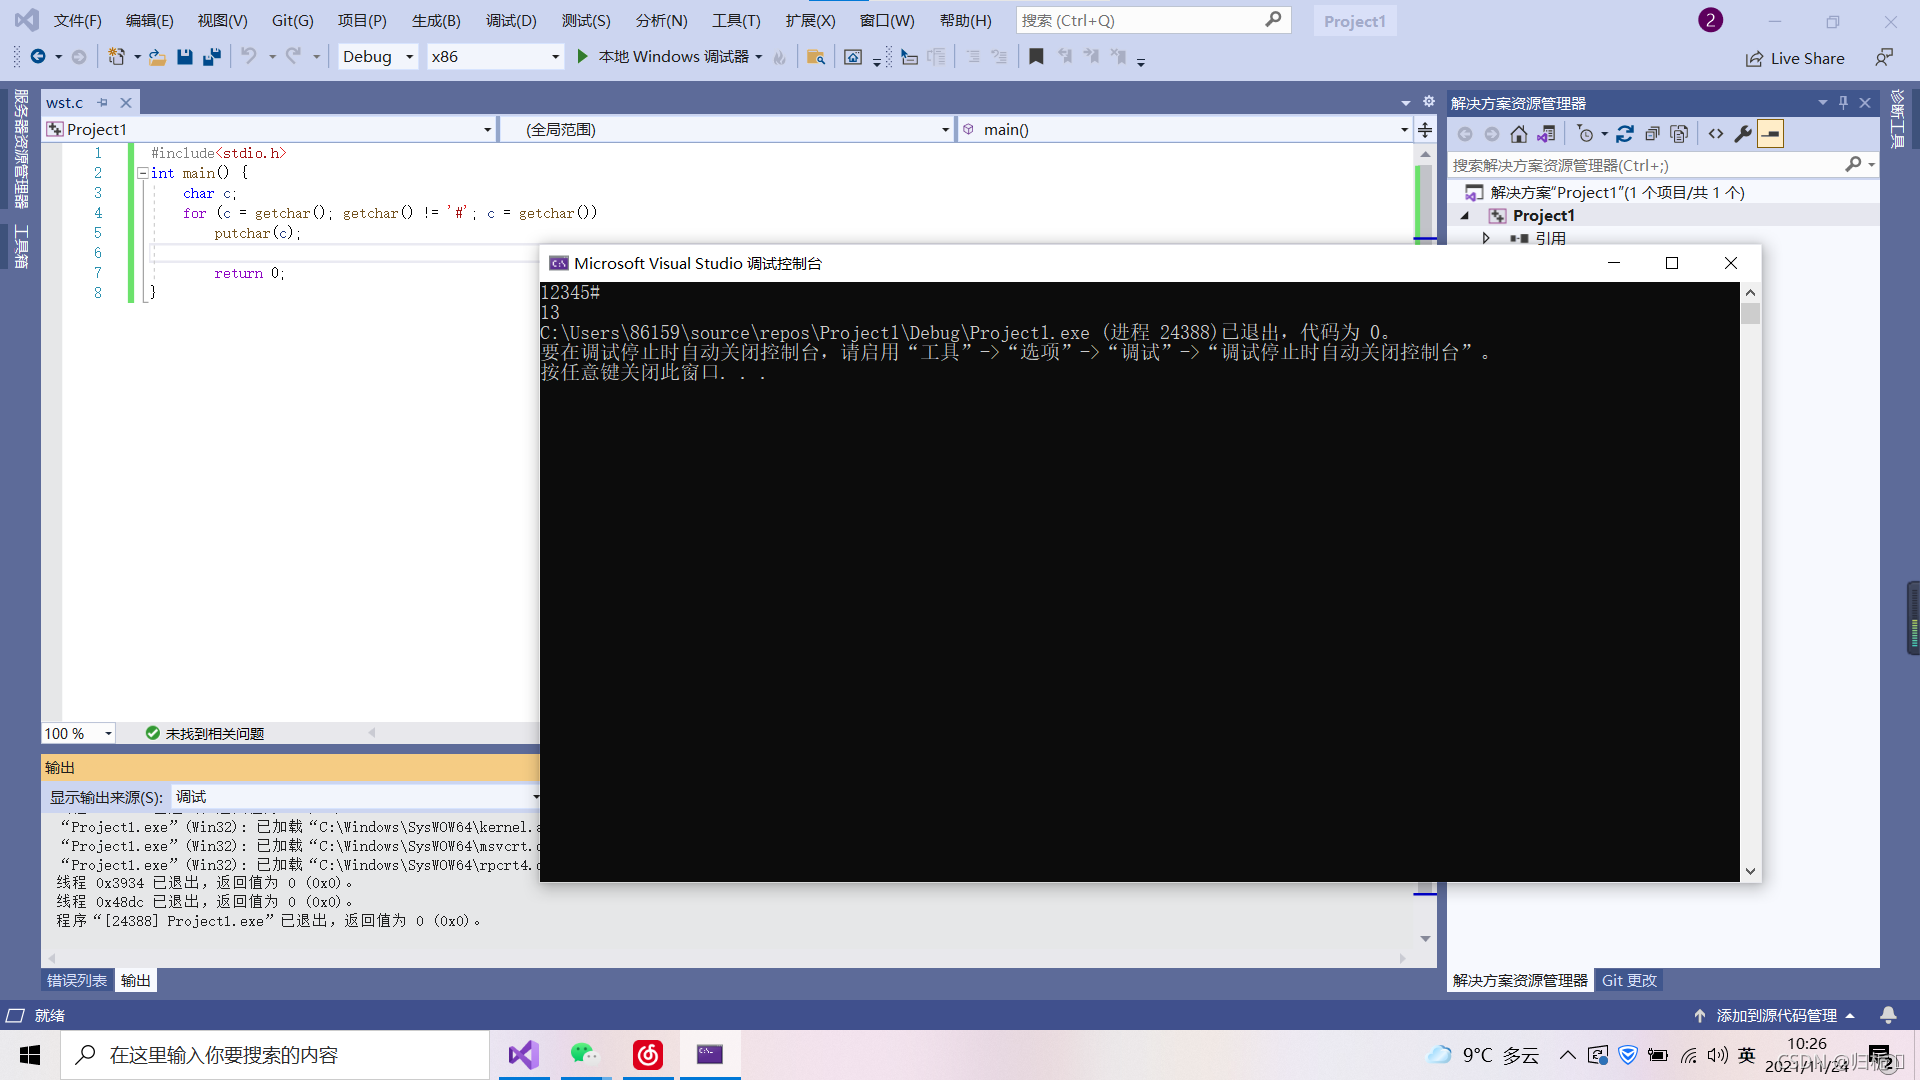Open the 调试(D) menu

coord(511,21)
